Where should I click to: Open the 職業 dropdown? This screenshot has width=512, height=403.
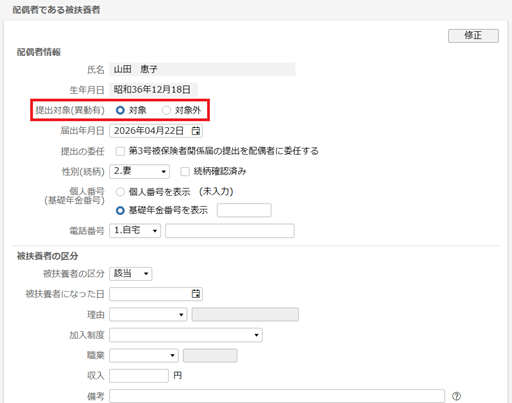[144, 356]
